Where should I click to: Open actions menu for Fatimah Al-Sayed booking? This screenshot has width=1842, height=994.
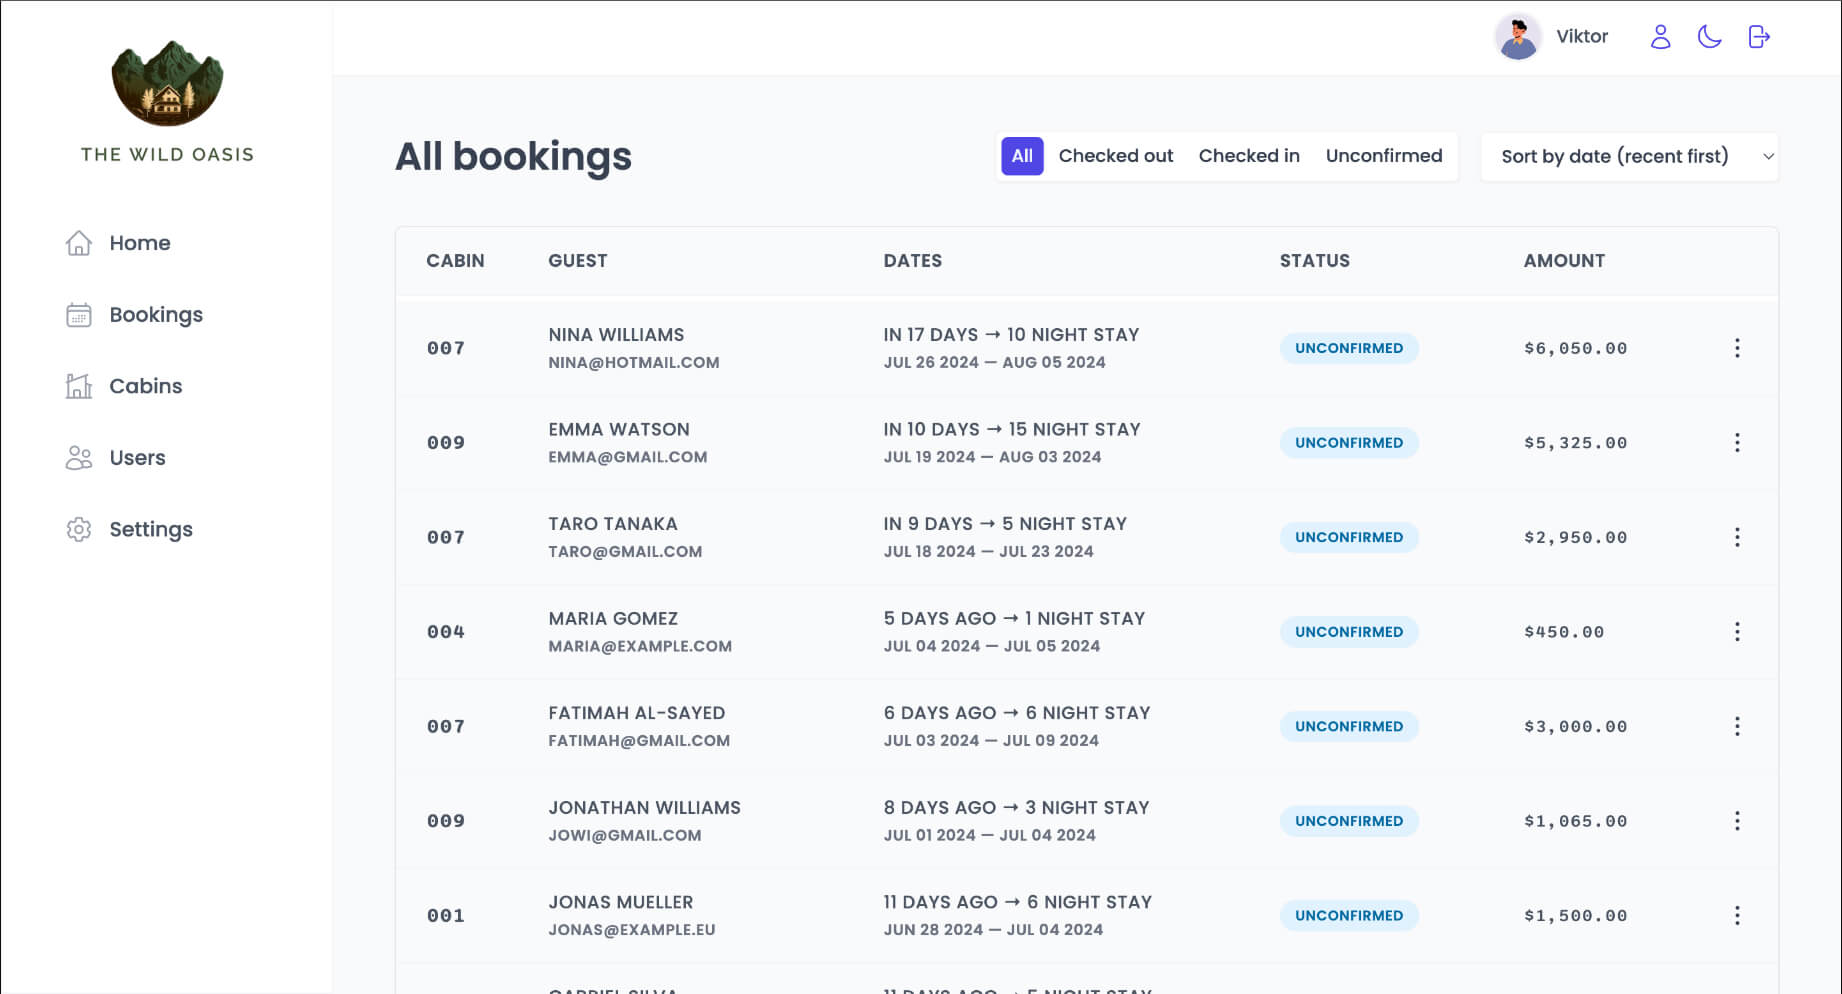(1737, 726)
